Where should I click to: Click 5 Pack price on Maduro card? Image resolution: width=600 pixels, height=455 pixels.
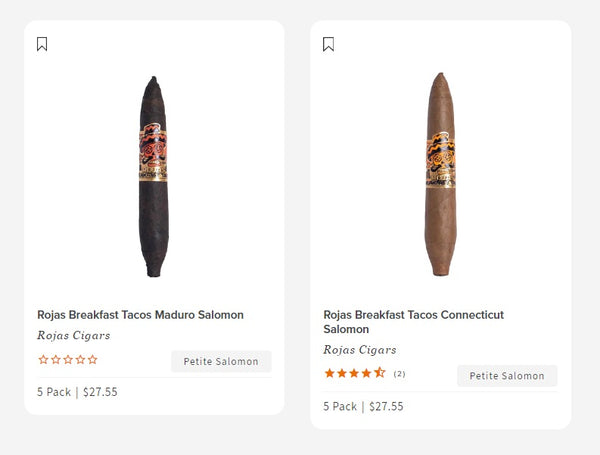pos(78,392)
